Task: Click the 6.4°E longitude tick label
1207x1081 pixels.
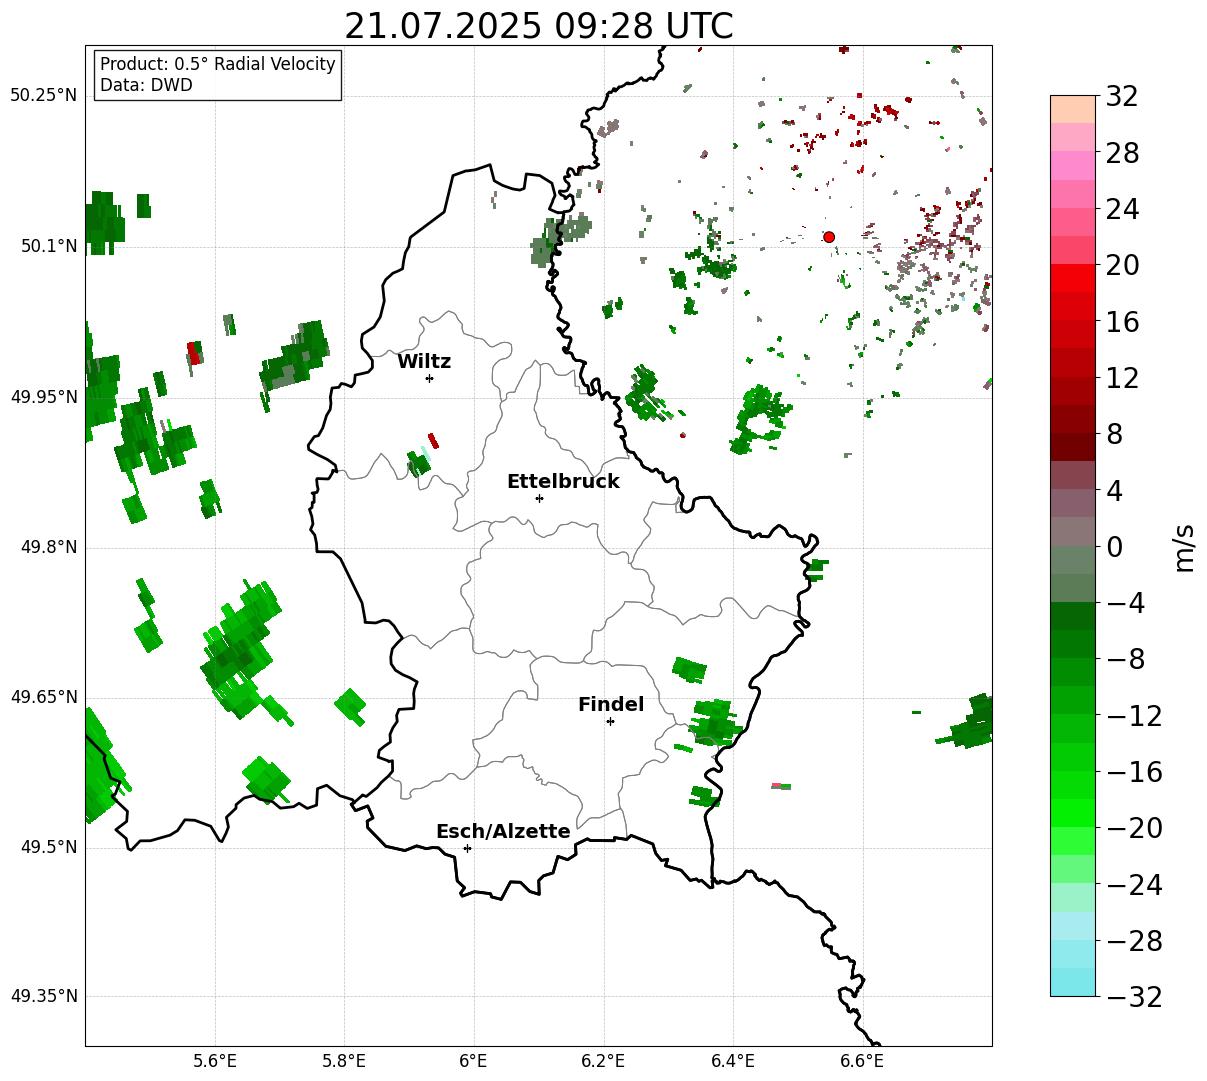Action: click(733, 1061)
